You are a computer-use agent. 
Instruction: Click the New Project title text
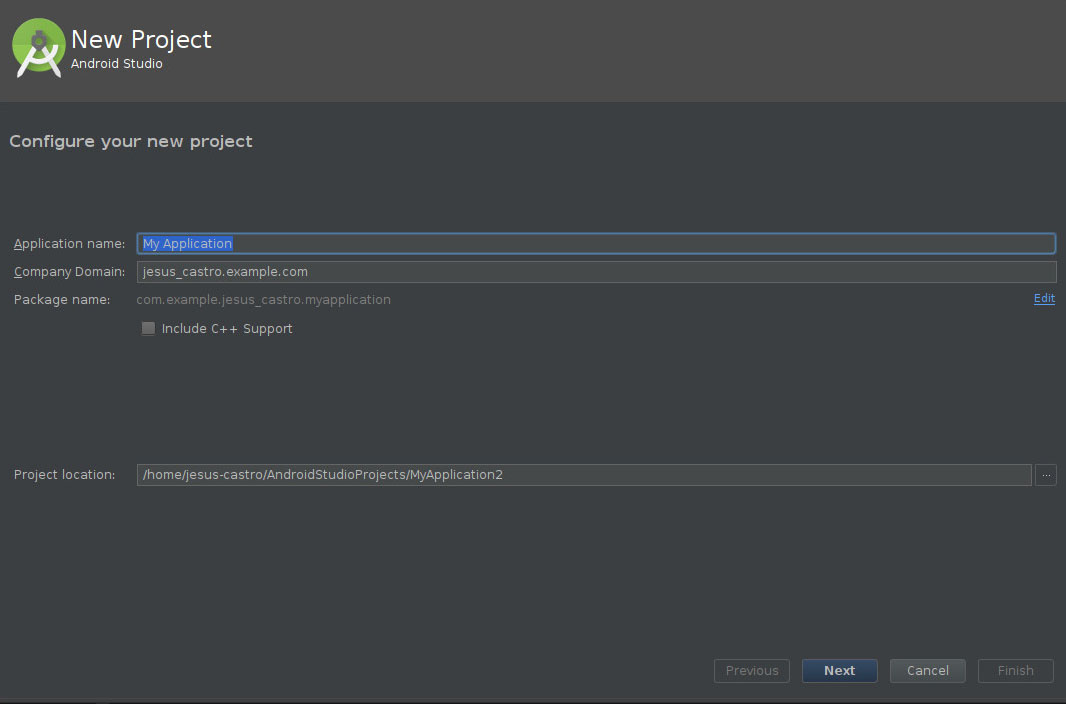141,39
